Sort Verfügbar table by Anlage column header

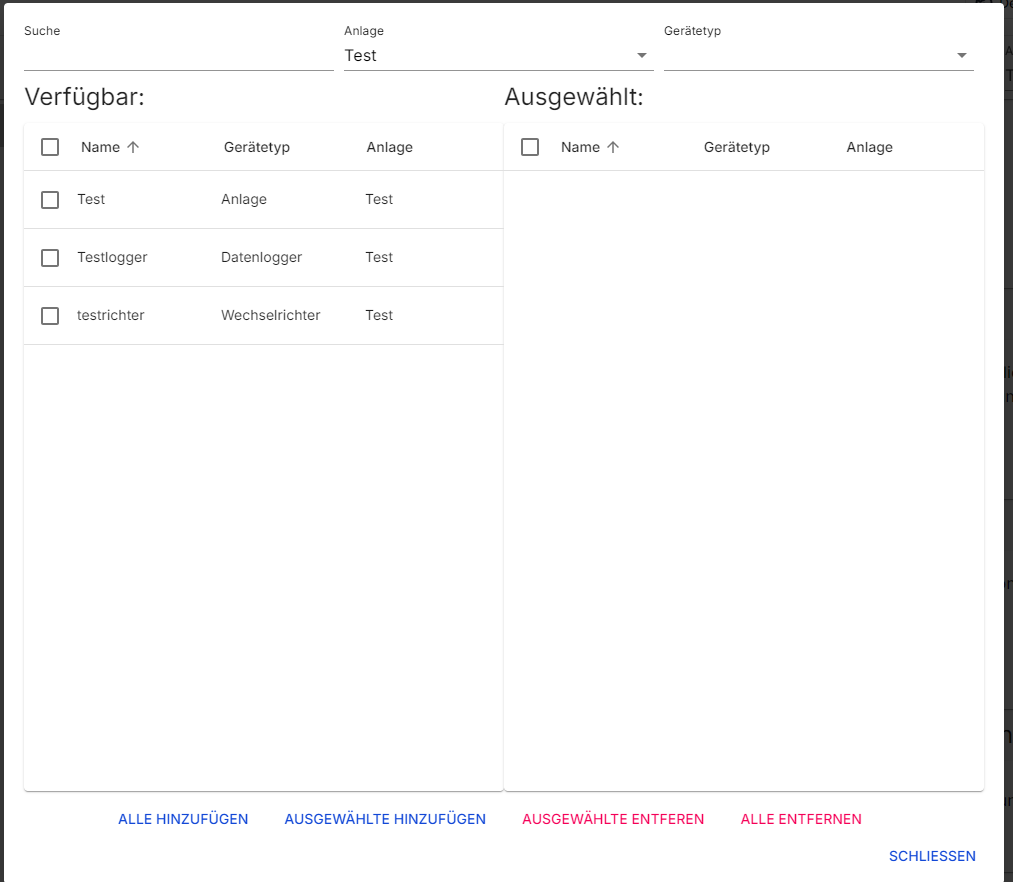click(389, 147)
